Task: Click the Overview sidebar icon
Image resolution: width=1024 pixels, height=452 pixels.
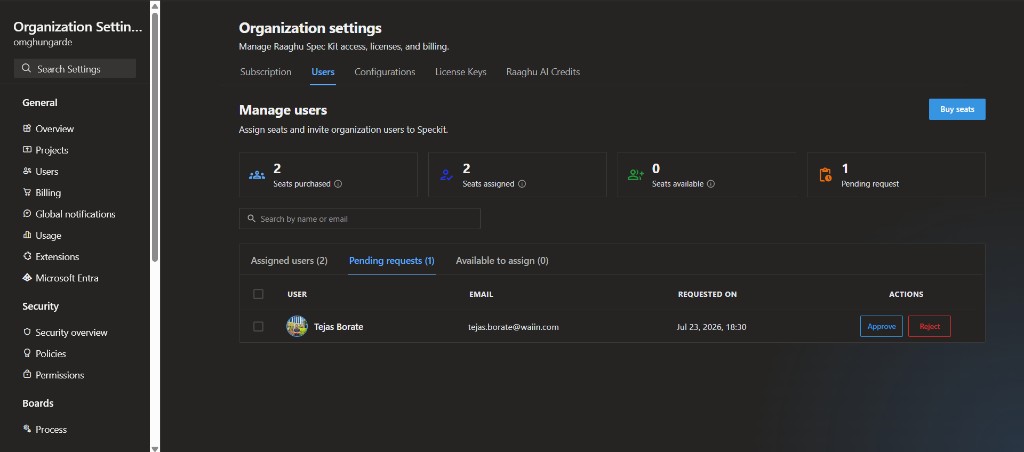Action: tap(27, 129)
